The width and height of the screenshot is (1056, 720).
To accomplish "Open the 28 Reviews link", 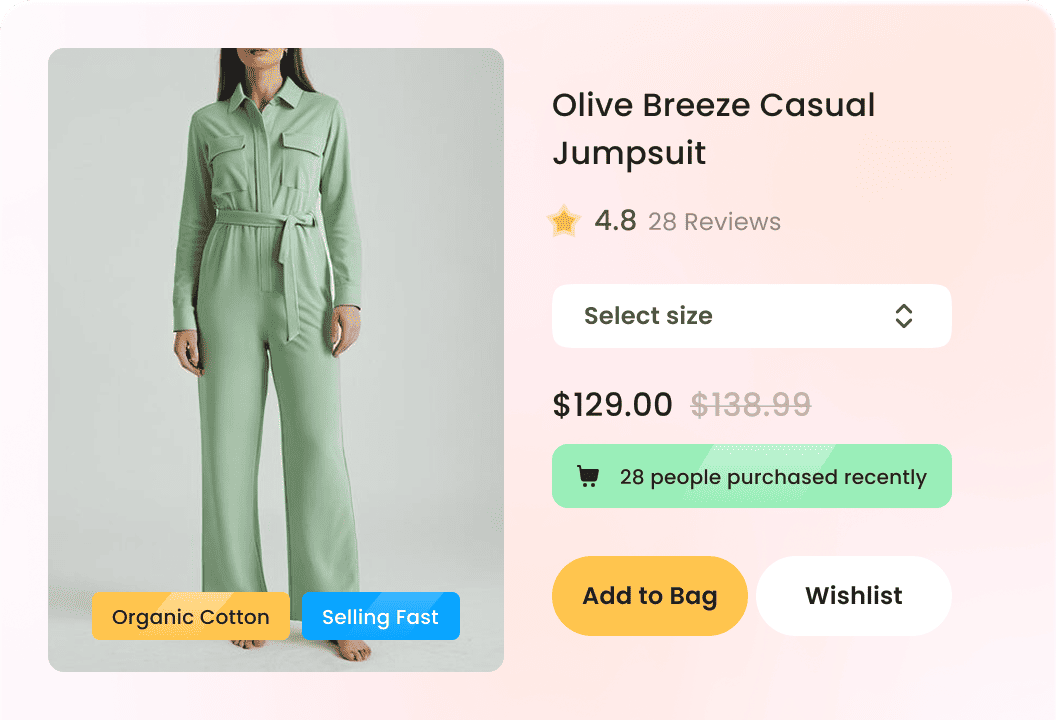I will 714,222.
